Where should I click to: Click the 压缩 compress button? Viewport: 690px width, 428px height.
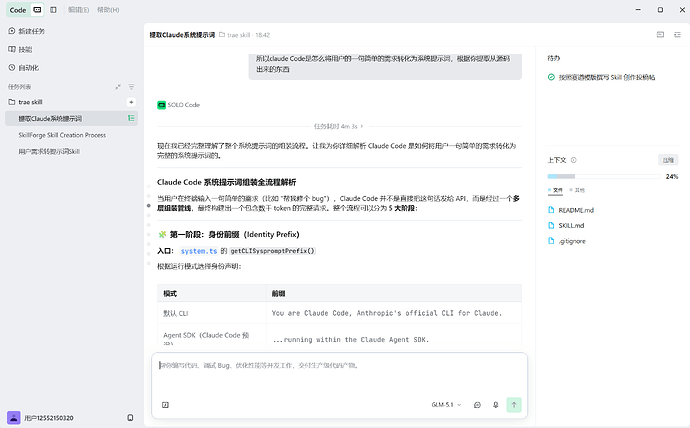(x=668, y=160)
